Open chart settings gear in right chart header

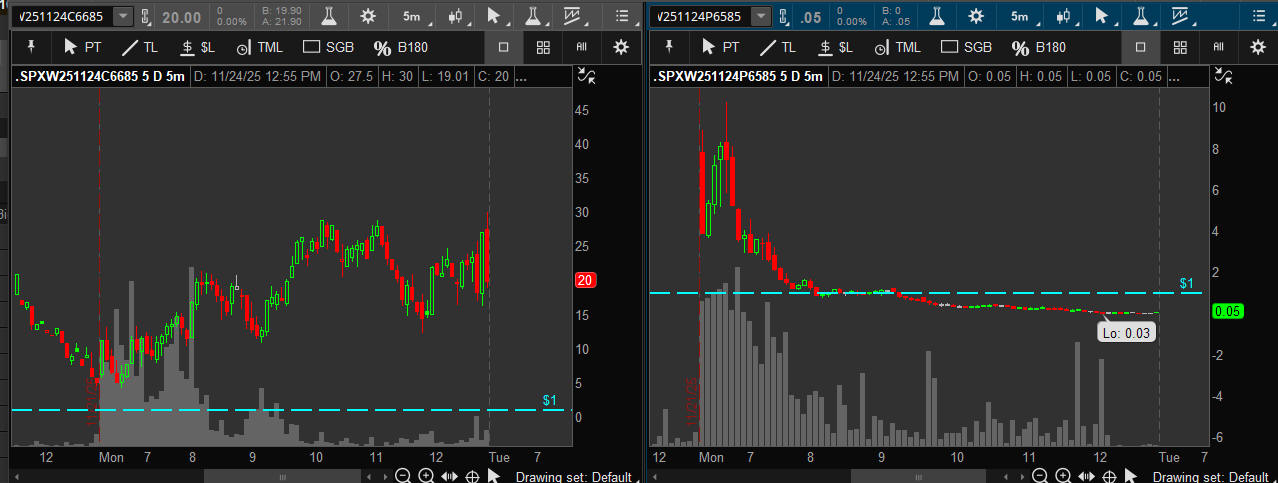pos(976,16)
